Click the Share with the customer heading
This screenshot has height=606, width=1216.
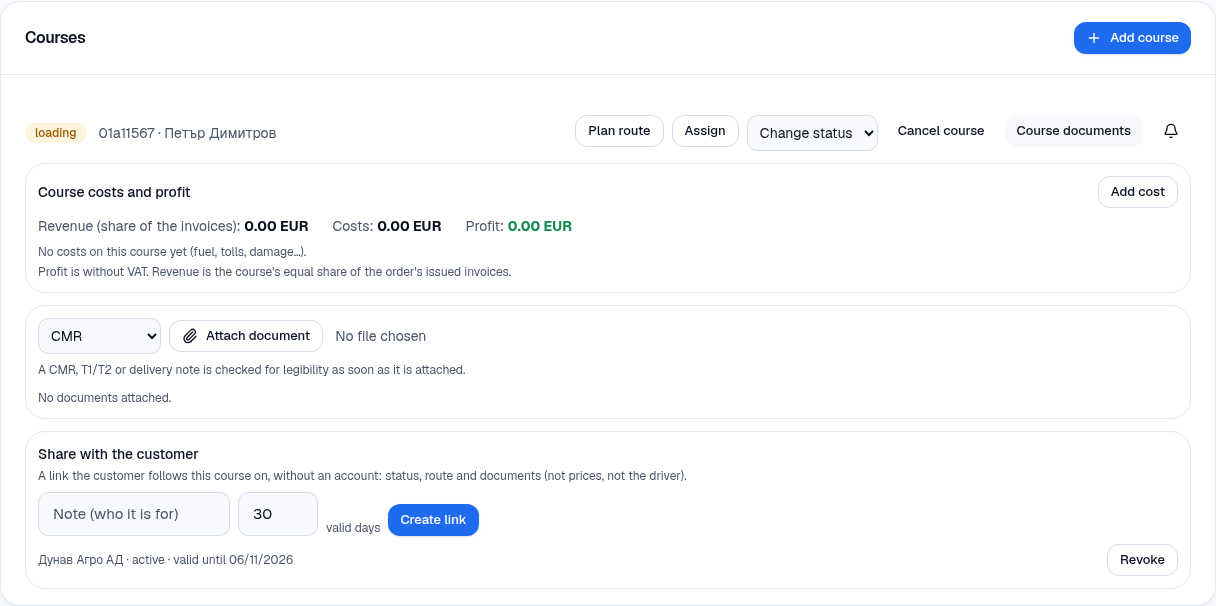[118, 454]
